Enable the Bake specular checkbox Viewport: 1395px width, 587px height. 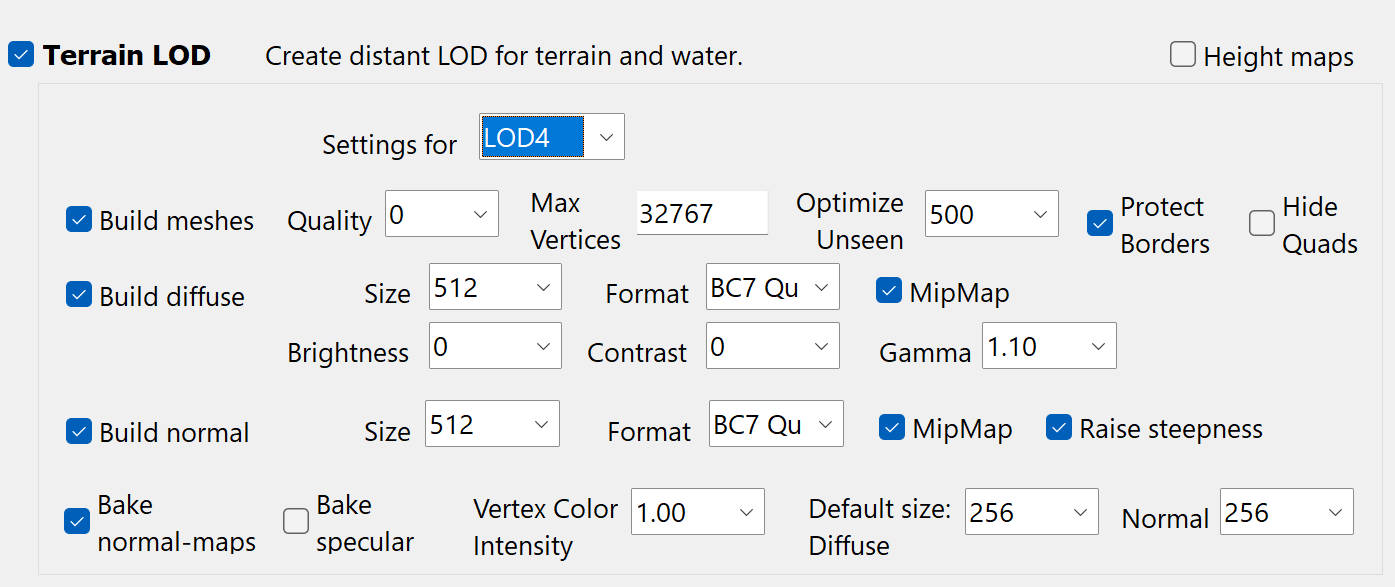[x=296, y=521]
